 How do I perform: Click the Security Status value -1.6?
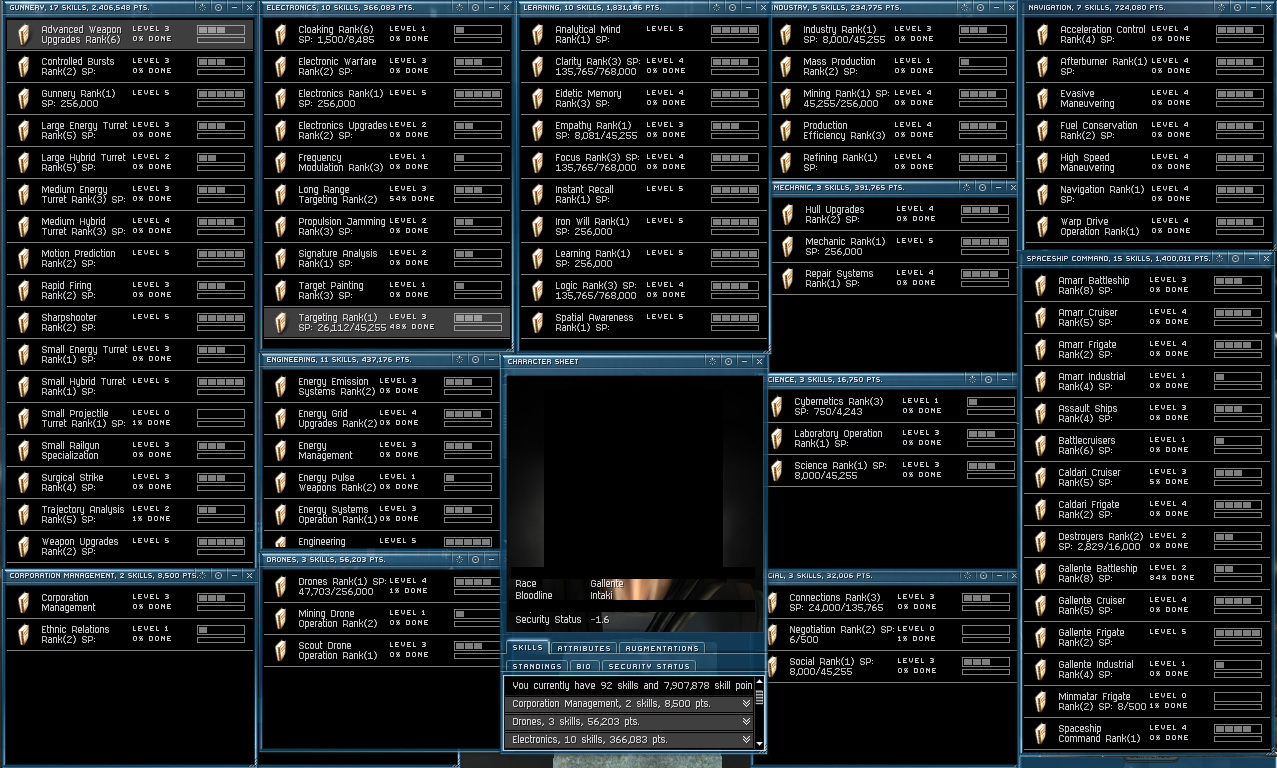pos(599,620)
